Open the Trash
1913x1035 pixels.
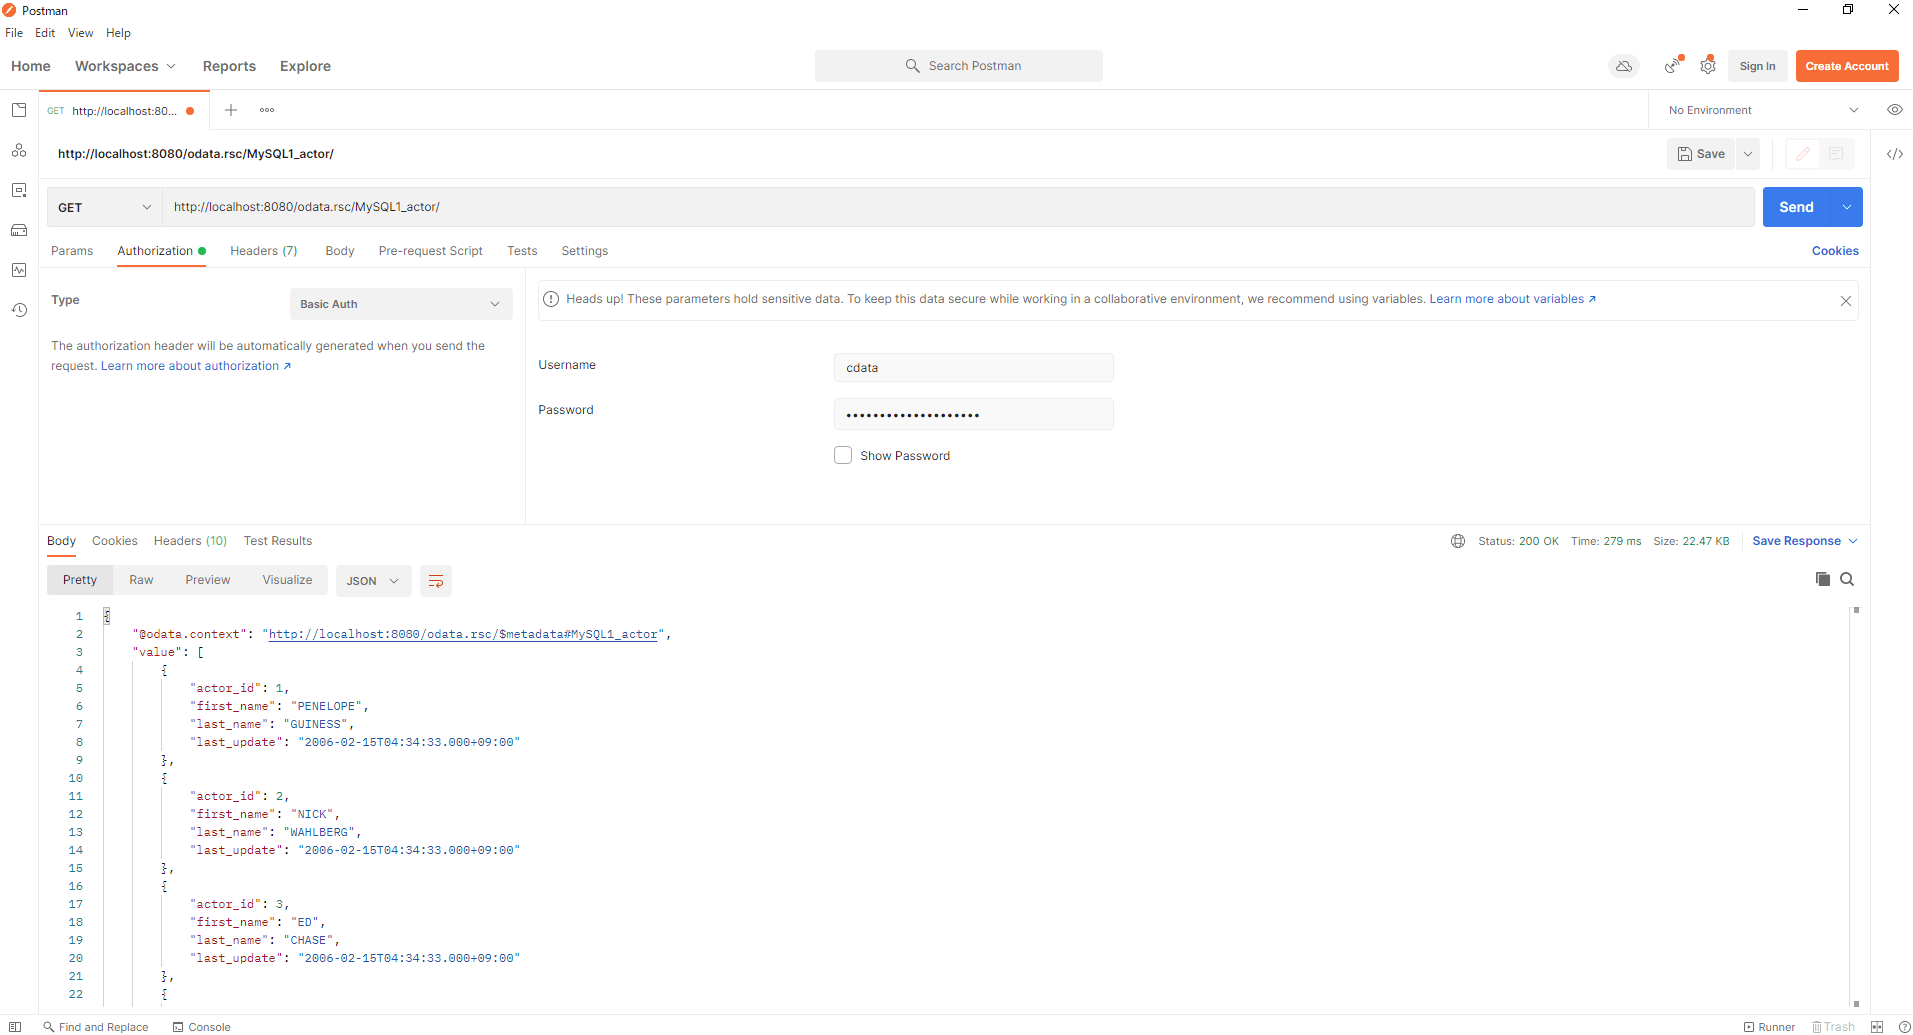(1833, 1027)
